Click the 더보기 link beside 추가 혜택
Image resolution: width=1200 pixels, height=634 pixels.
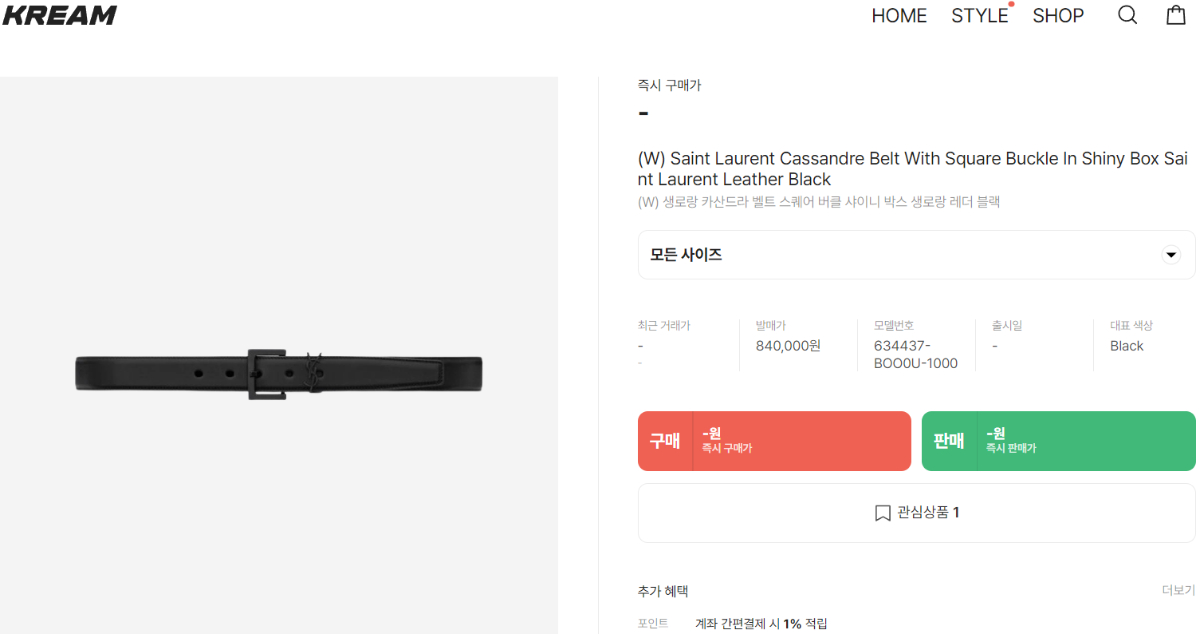tap(1178, 591)
